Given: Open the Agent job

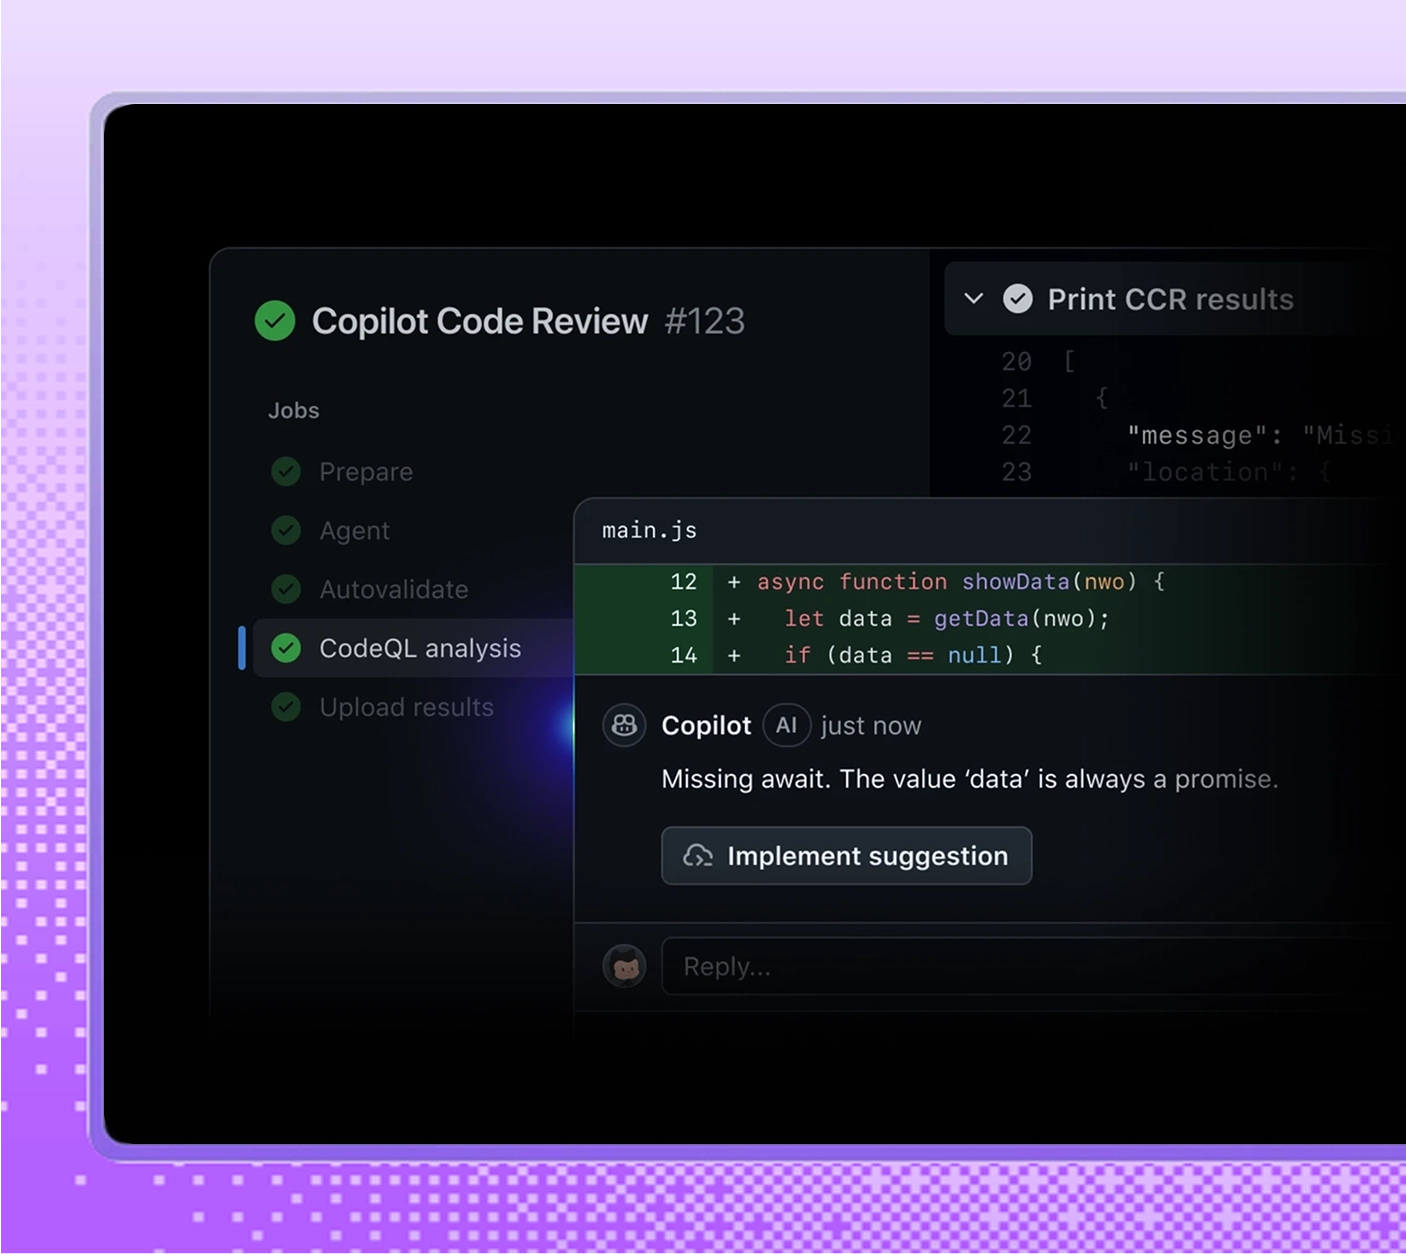Looking at the screenshot, I should tap(355, 530).
